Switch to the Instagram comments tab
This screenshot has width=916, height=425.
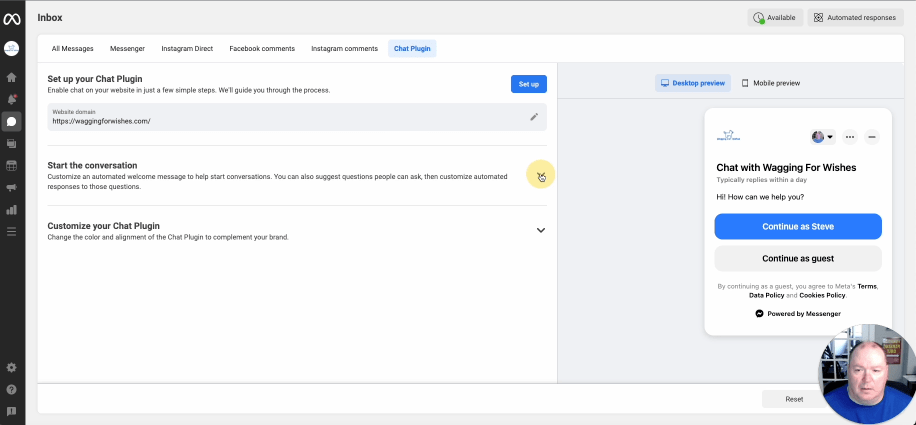click(344, 48)
